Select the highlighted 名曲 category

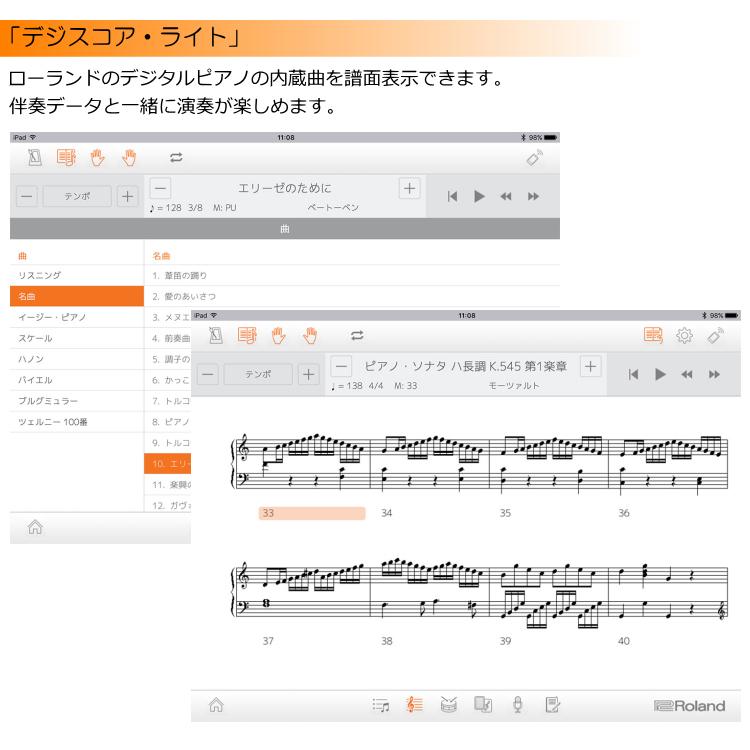click(77, 296)
